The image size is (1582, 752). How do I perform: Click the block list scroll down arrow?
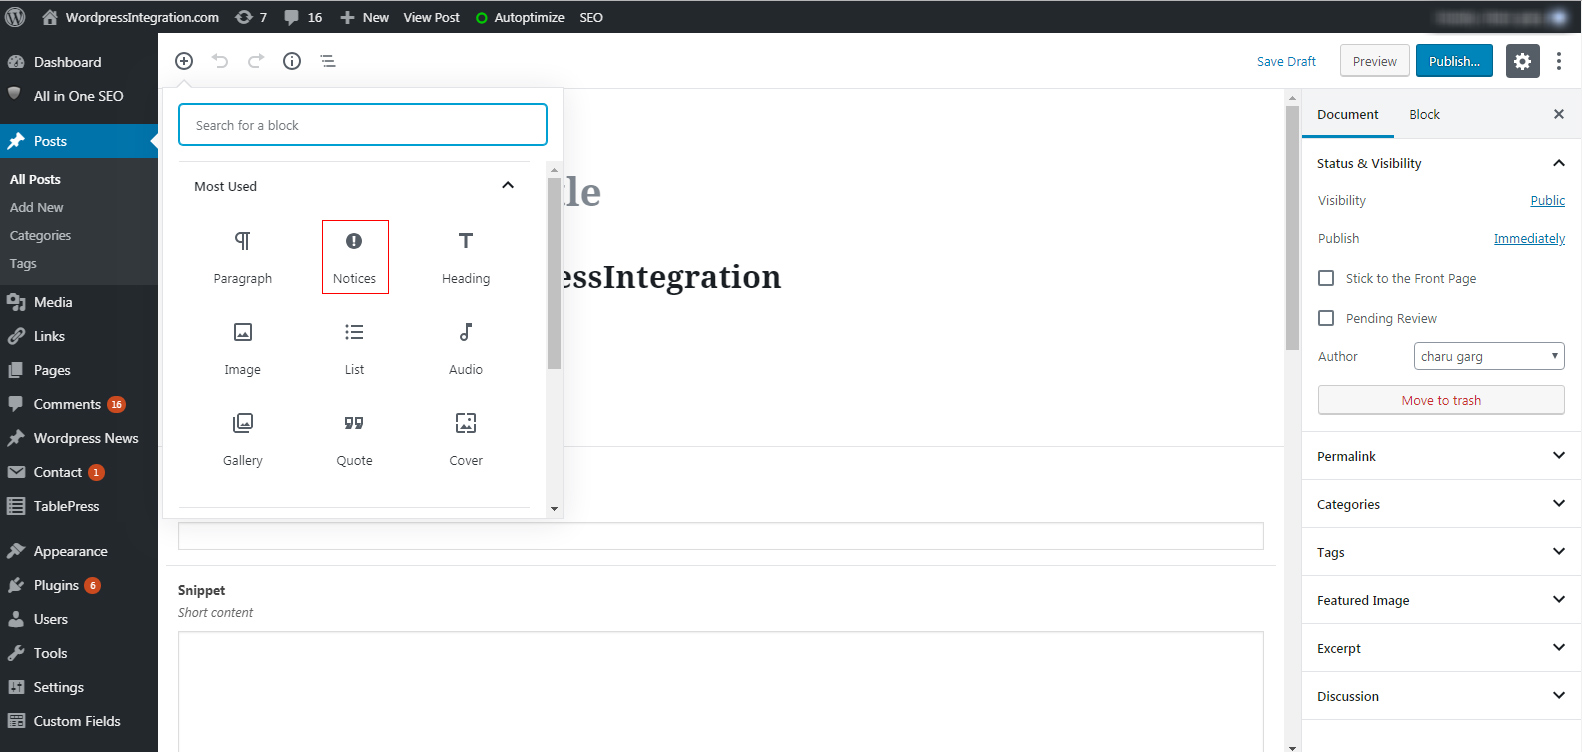[555, 509]
